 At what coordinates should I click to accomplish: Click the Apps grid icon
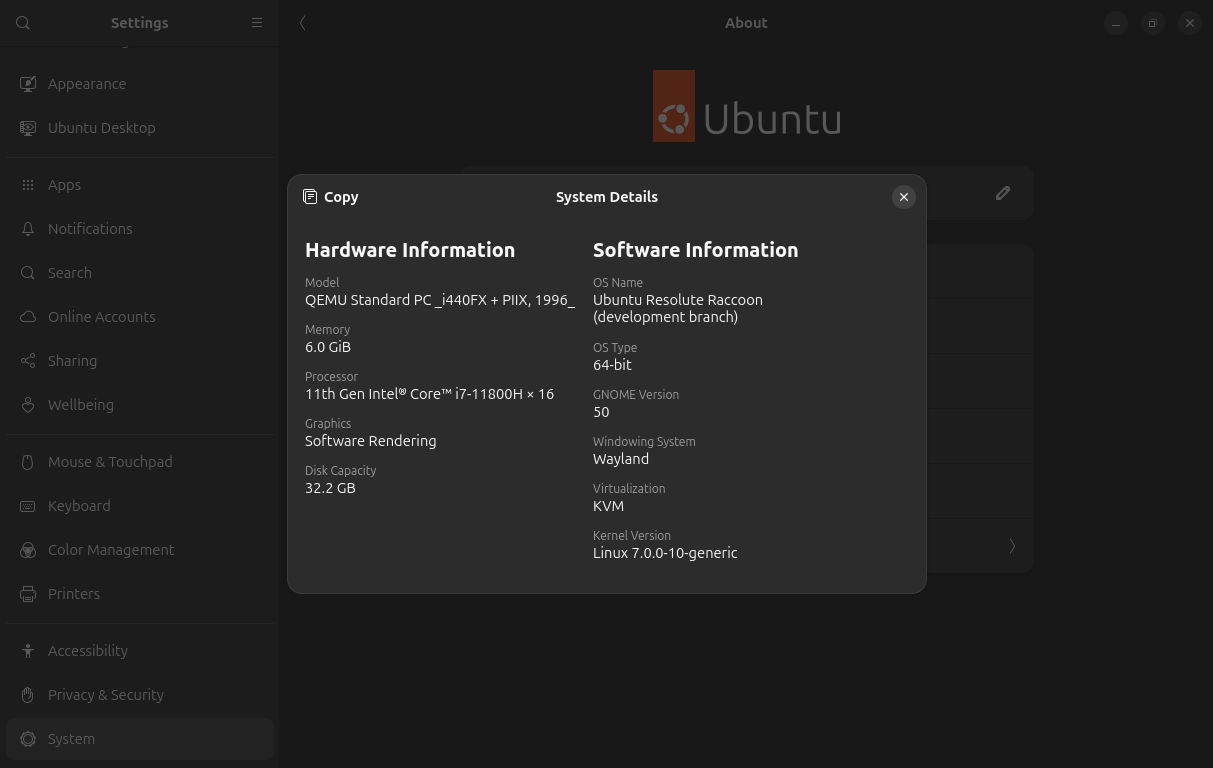pyautogui.click(x=28, y=185)
